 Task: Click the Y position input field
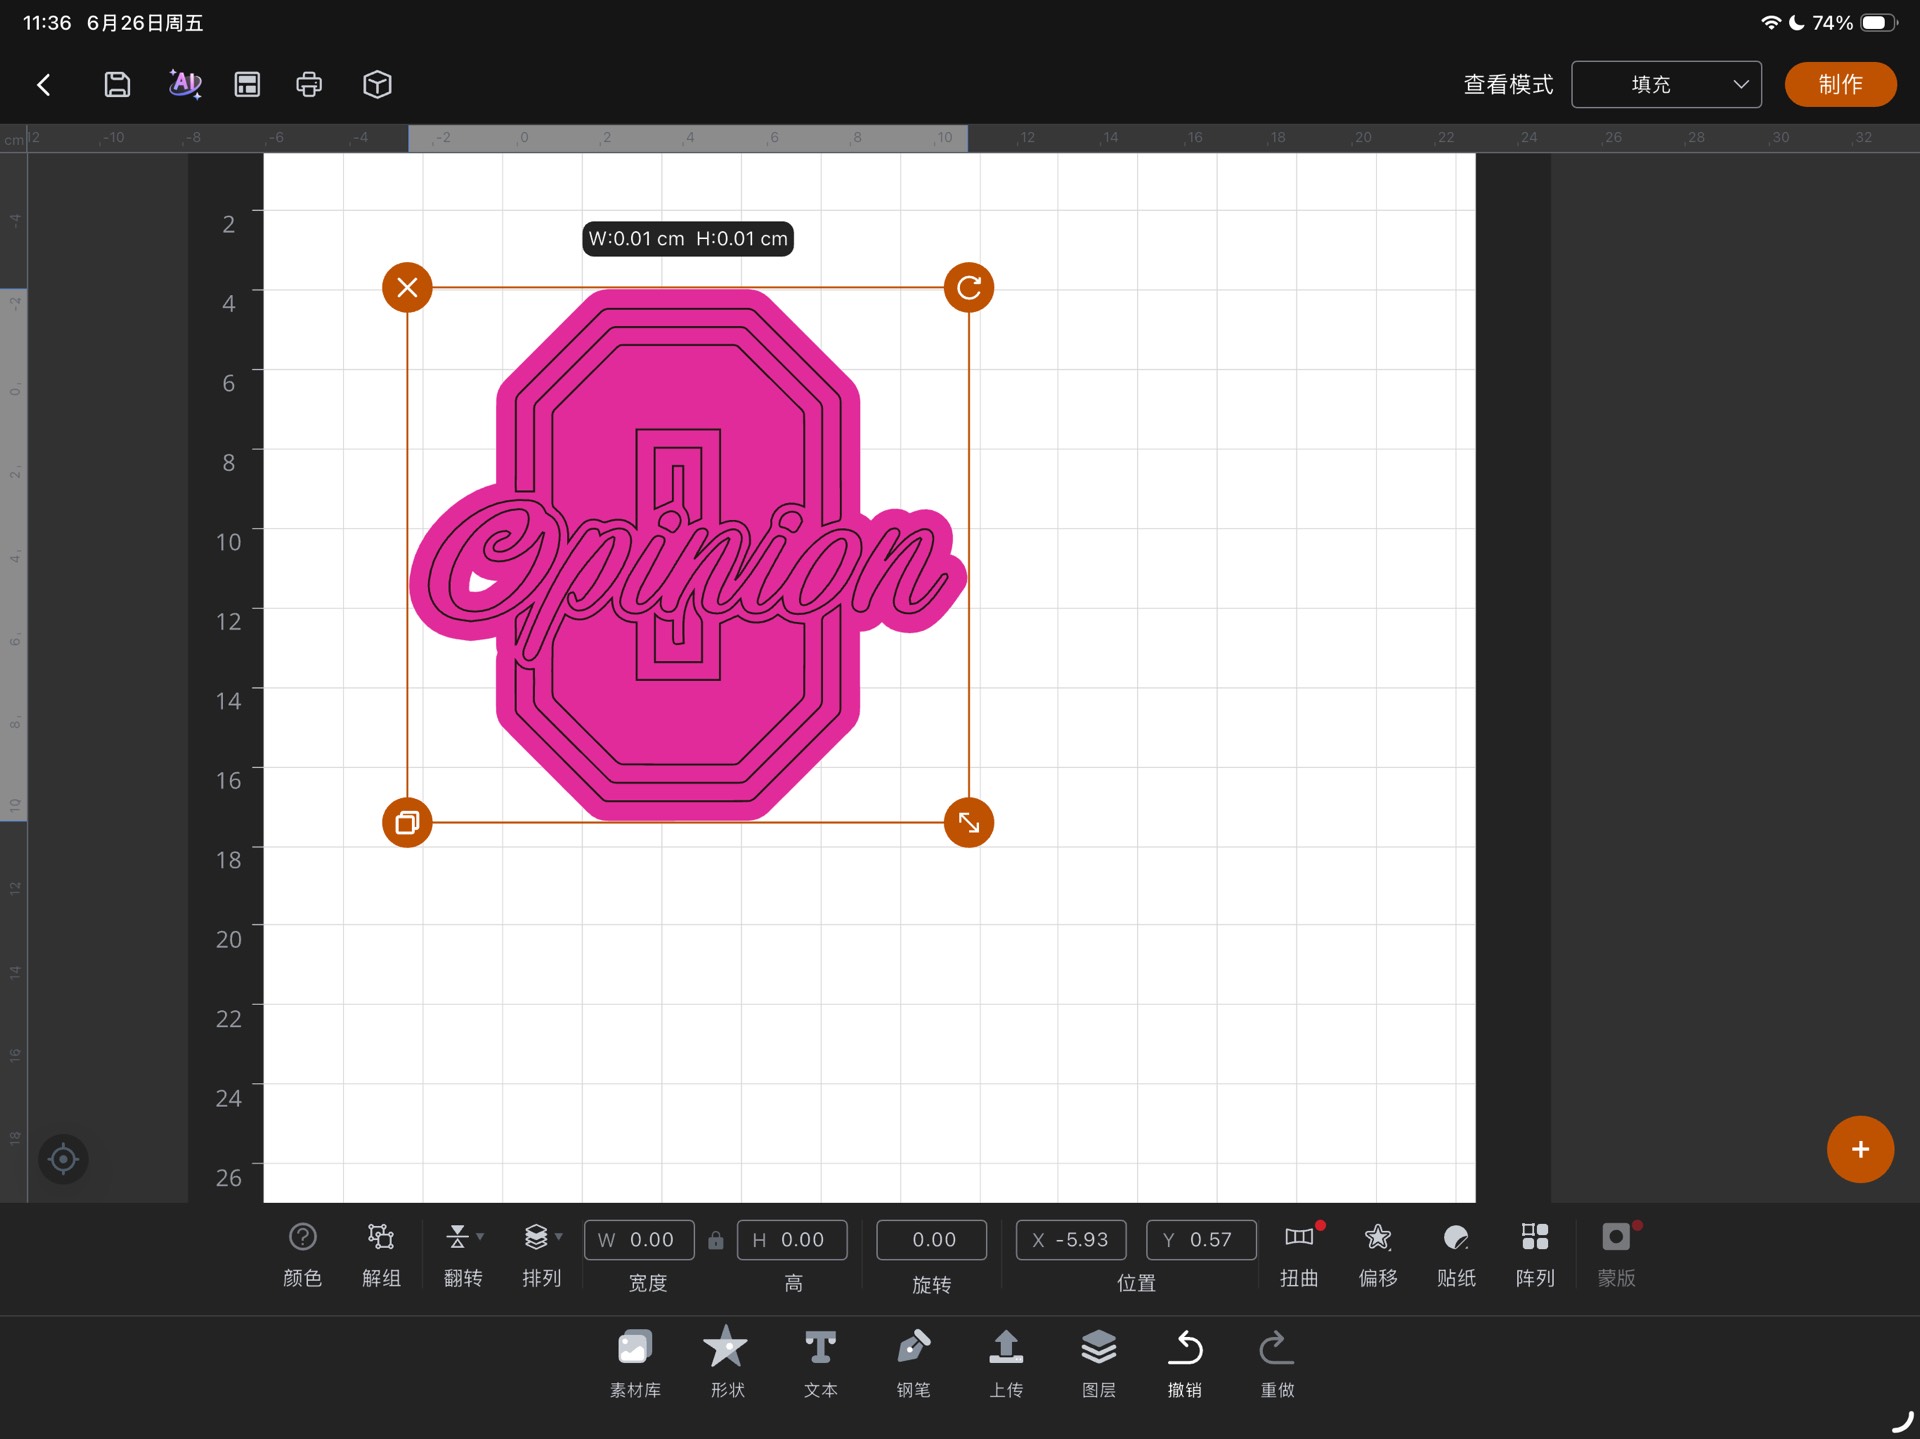point(1201,1240)
